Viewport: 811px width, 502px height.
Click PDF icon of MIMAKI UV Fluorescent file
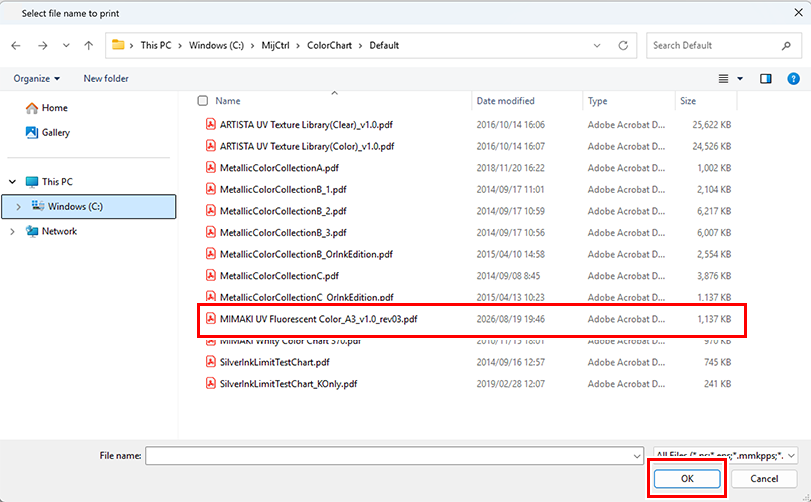211,318
